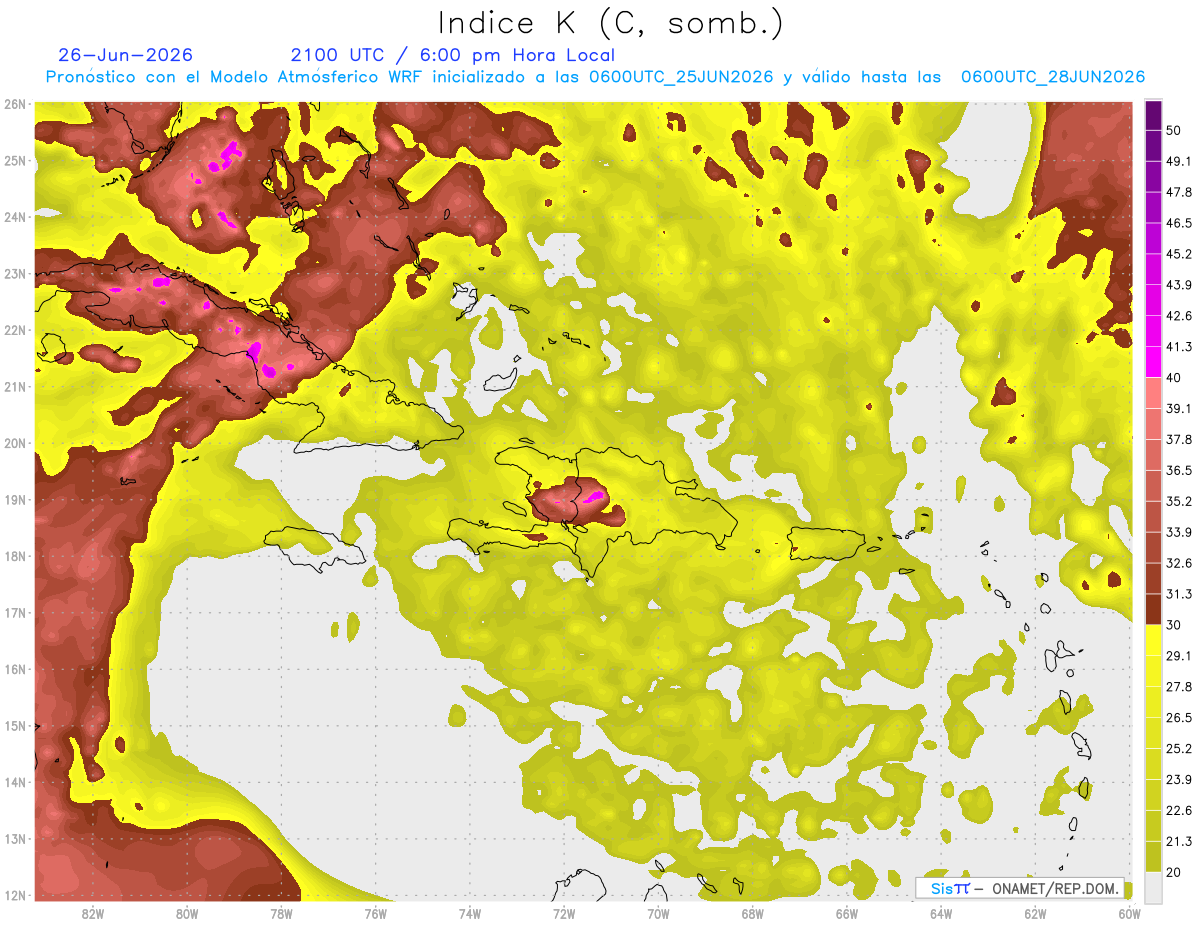Image resolution: width=1200 pixels, height=927 pixels.
Task: Click the 25N latitude label
Action: [x=15, y=160]
